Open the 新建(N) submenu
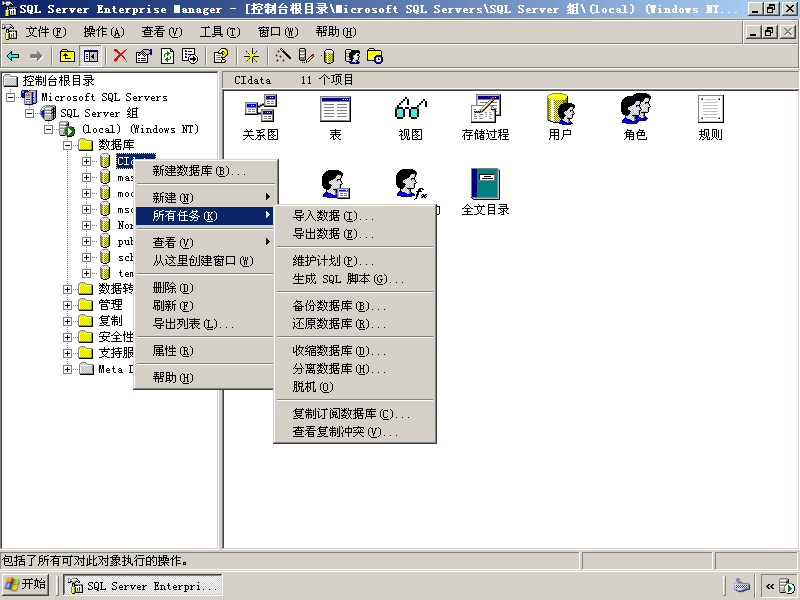This screenshot has height=600, width=800. 205,197
